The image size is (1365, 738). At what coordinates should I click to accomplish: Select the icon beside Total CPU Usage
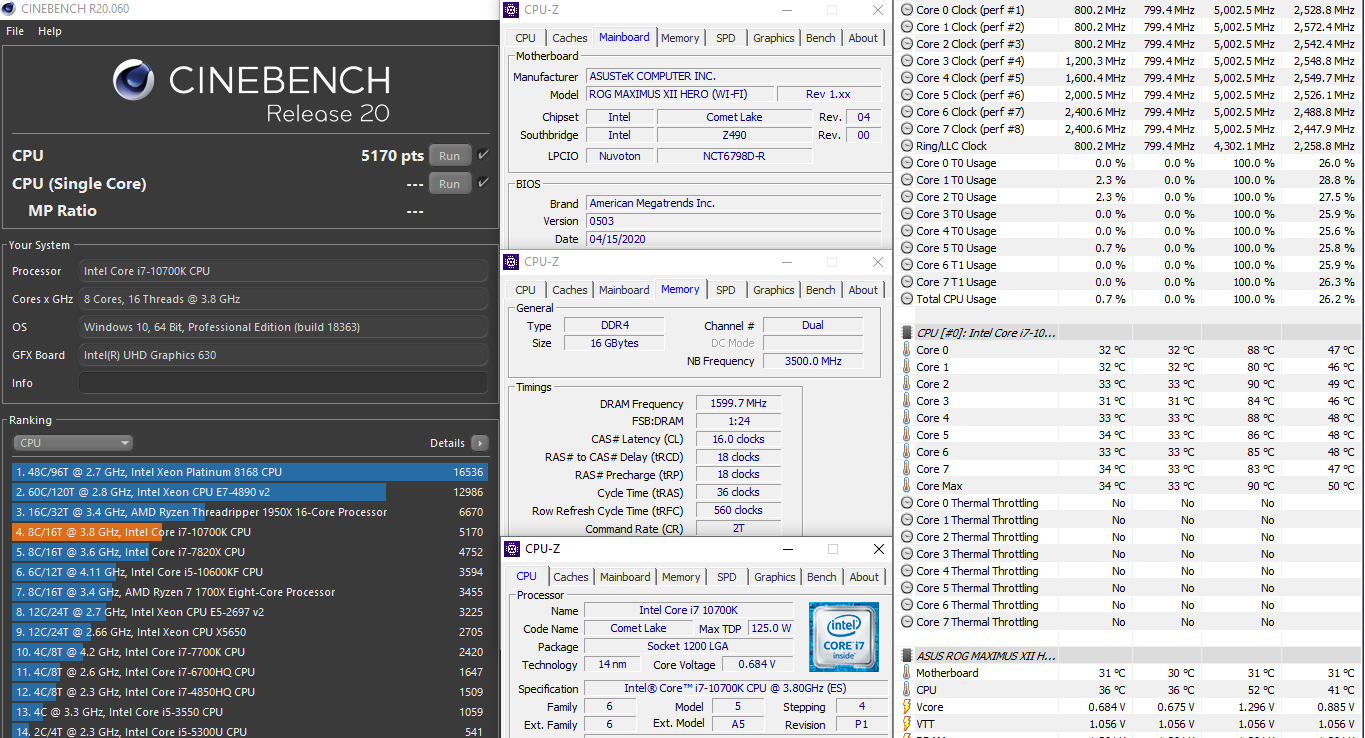(x=907, y=299)
